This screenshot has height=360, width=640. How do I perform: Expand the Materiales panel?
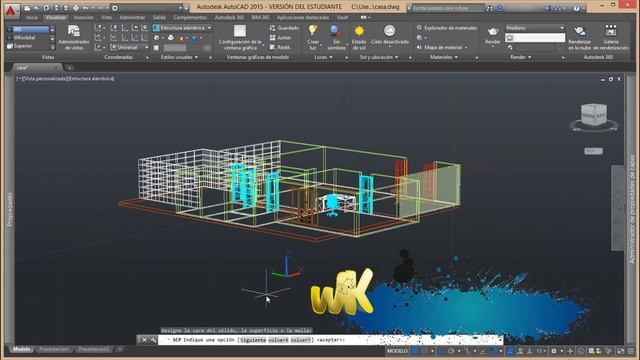click(x=444, y=57)
